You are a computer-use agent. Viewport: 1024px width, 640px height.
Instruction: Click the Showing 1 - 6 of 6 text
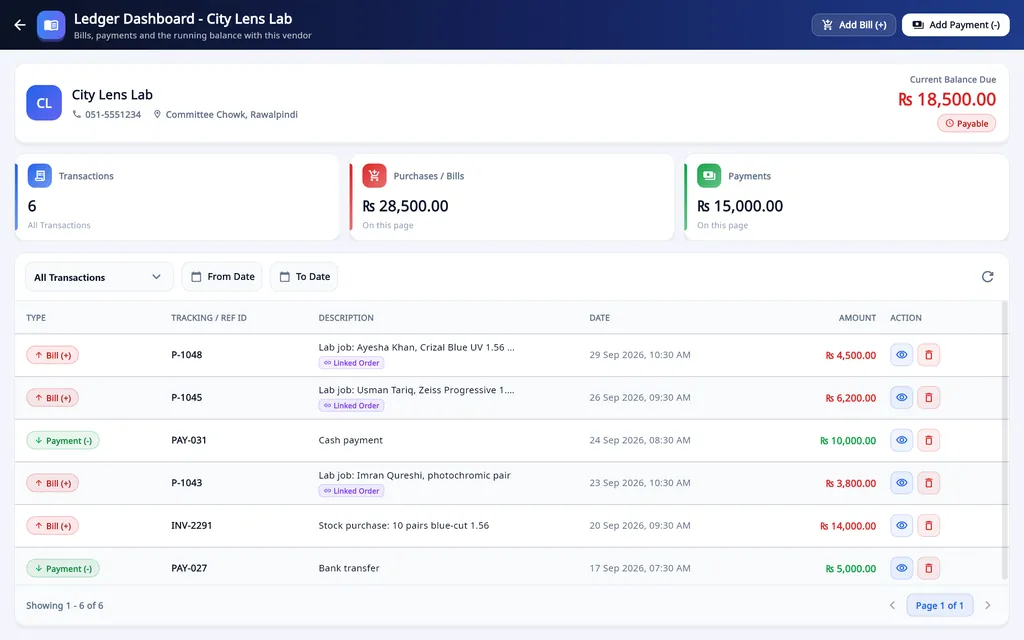coord(65,605)
